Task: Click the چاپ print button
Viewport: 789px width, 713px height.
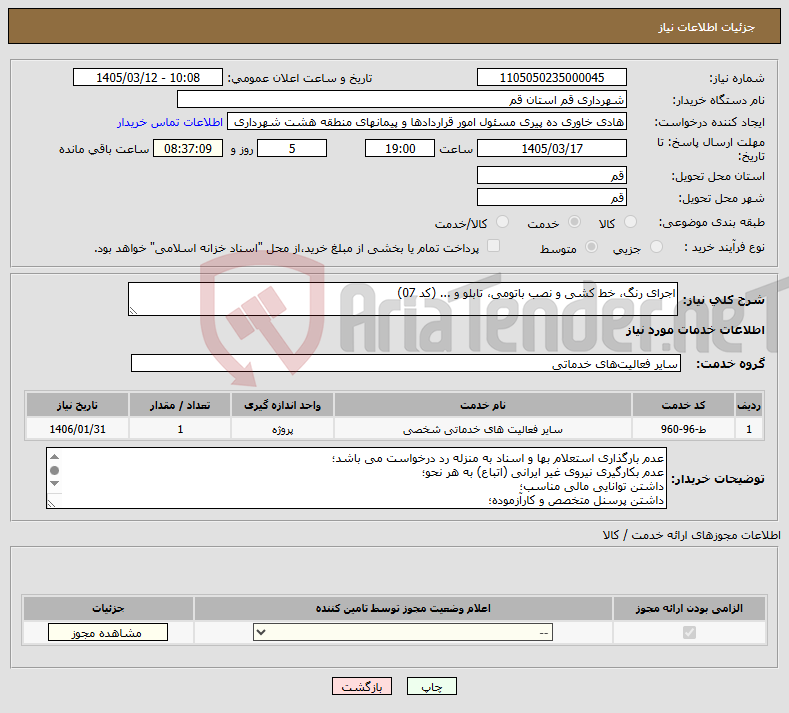Action: pos(432,687)
